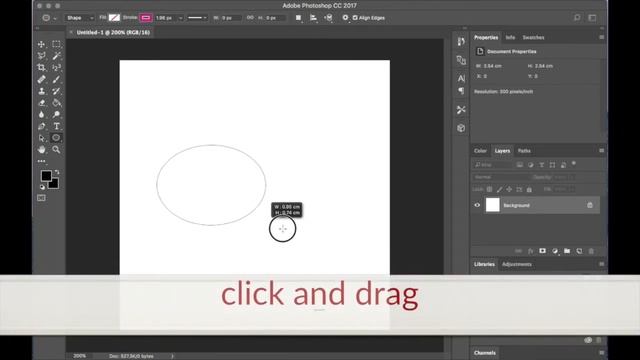Select the Move tool
Viewport: 640px width, 360px height.
pyautogui.click(x=41, y=44)
